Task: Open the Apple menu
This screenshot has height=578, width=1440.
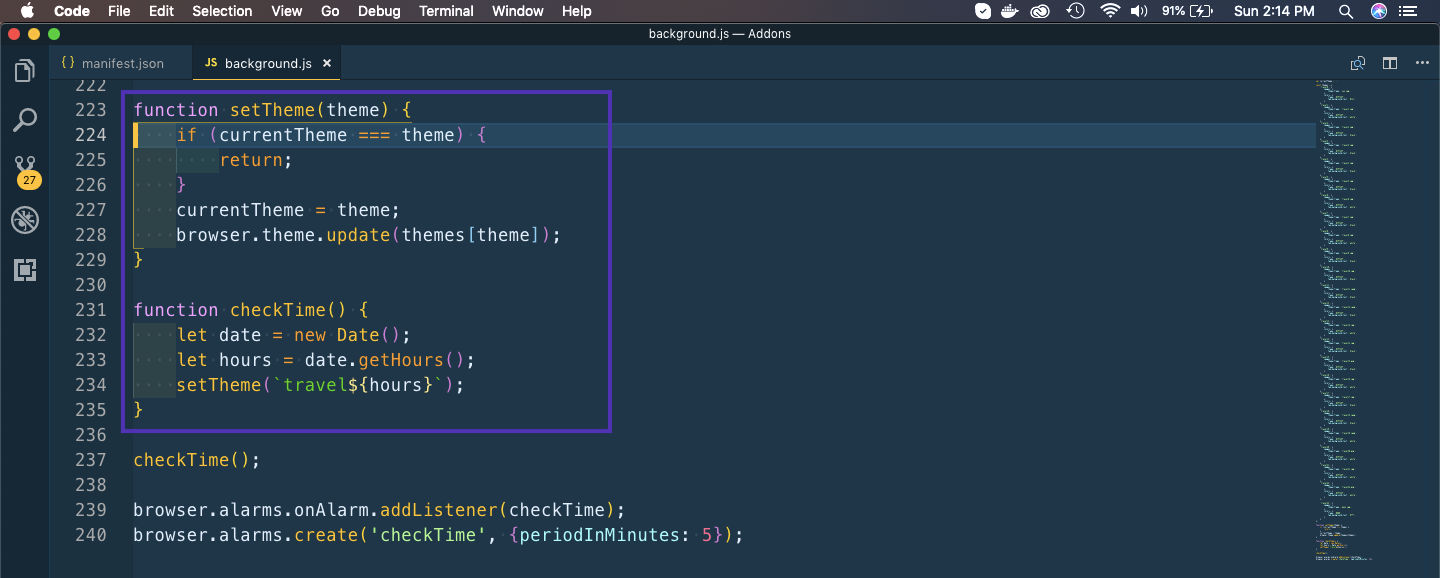Action: click(26, 11)
